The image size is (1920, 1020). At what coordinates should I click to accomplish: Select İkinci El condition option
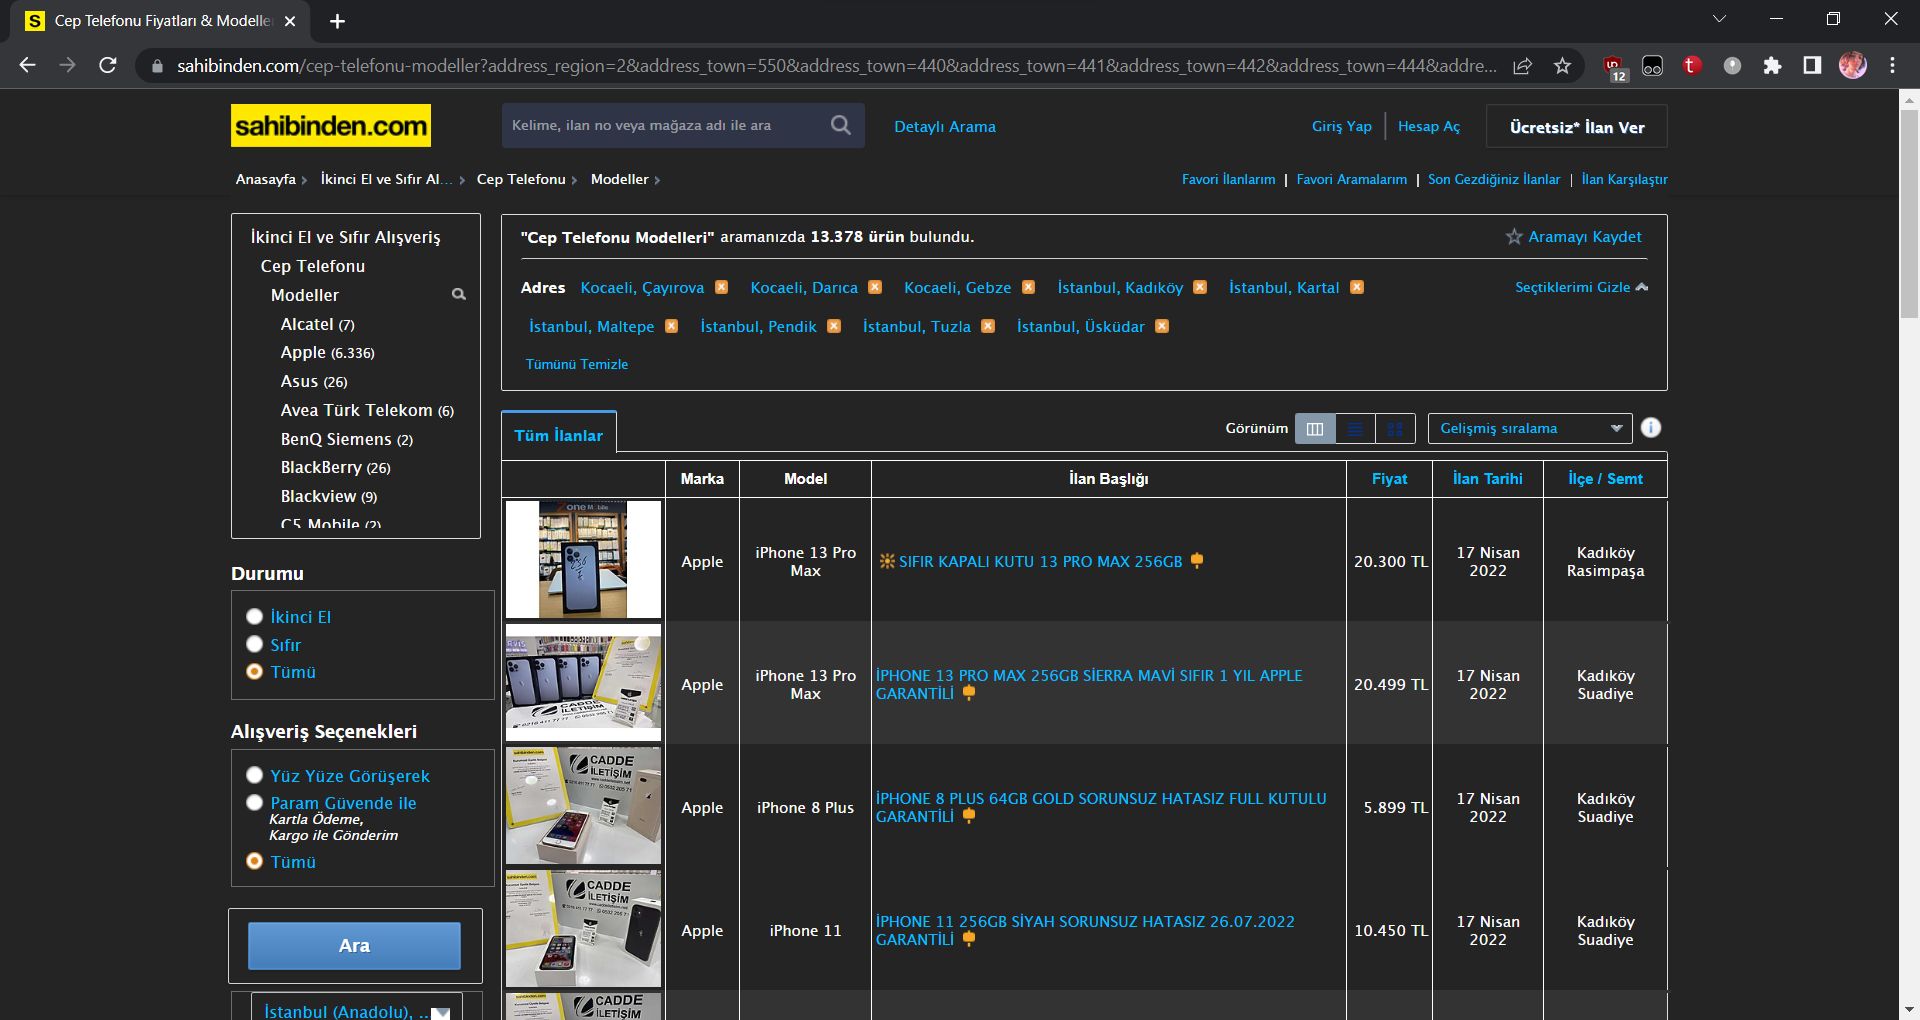[254, 617]
